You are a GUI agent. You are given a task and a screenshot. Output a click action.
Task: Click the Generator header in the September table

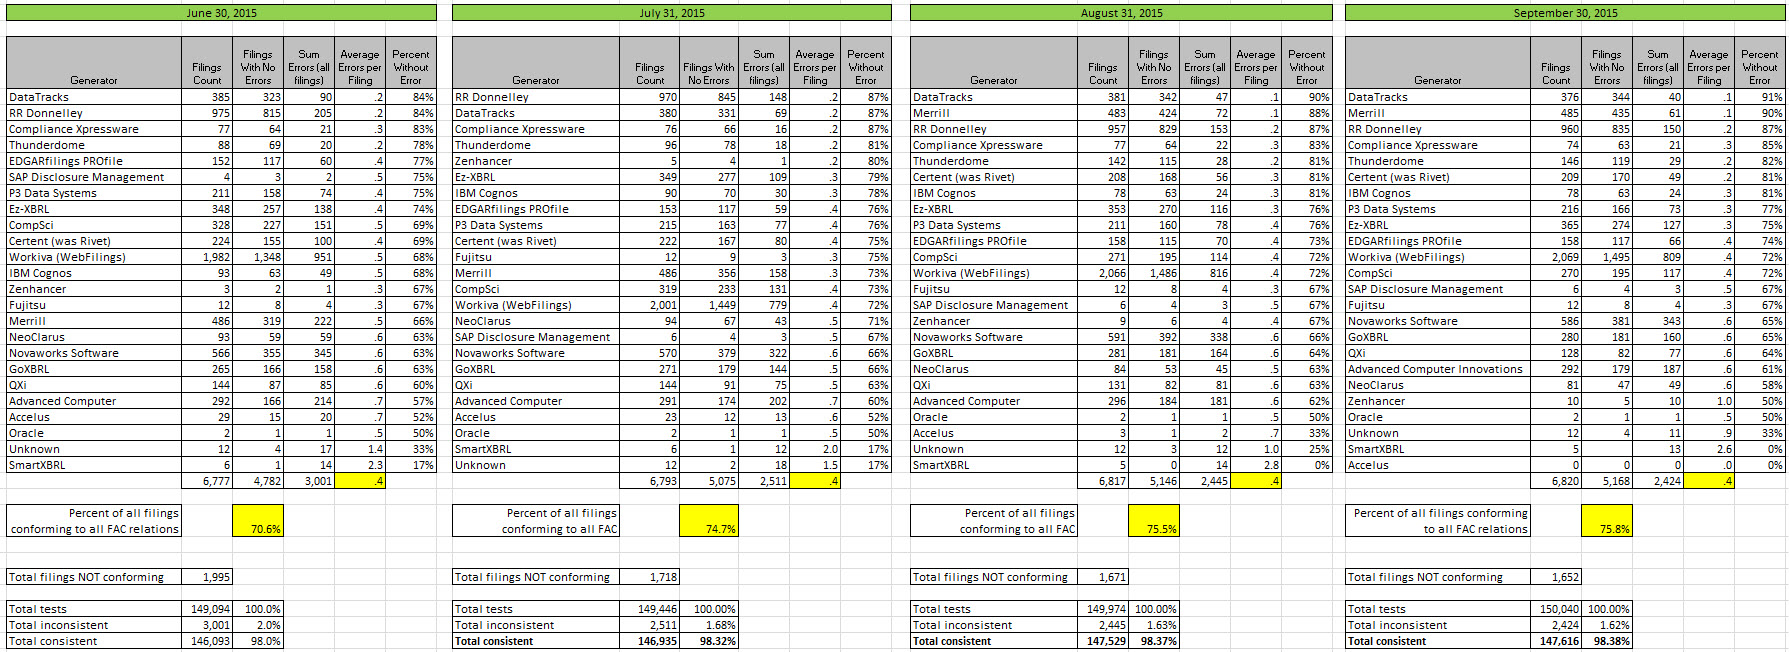[1438, 63]
